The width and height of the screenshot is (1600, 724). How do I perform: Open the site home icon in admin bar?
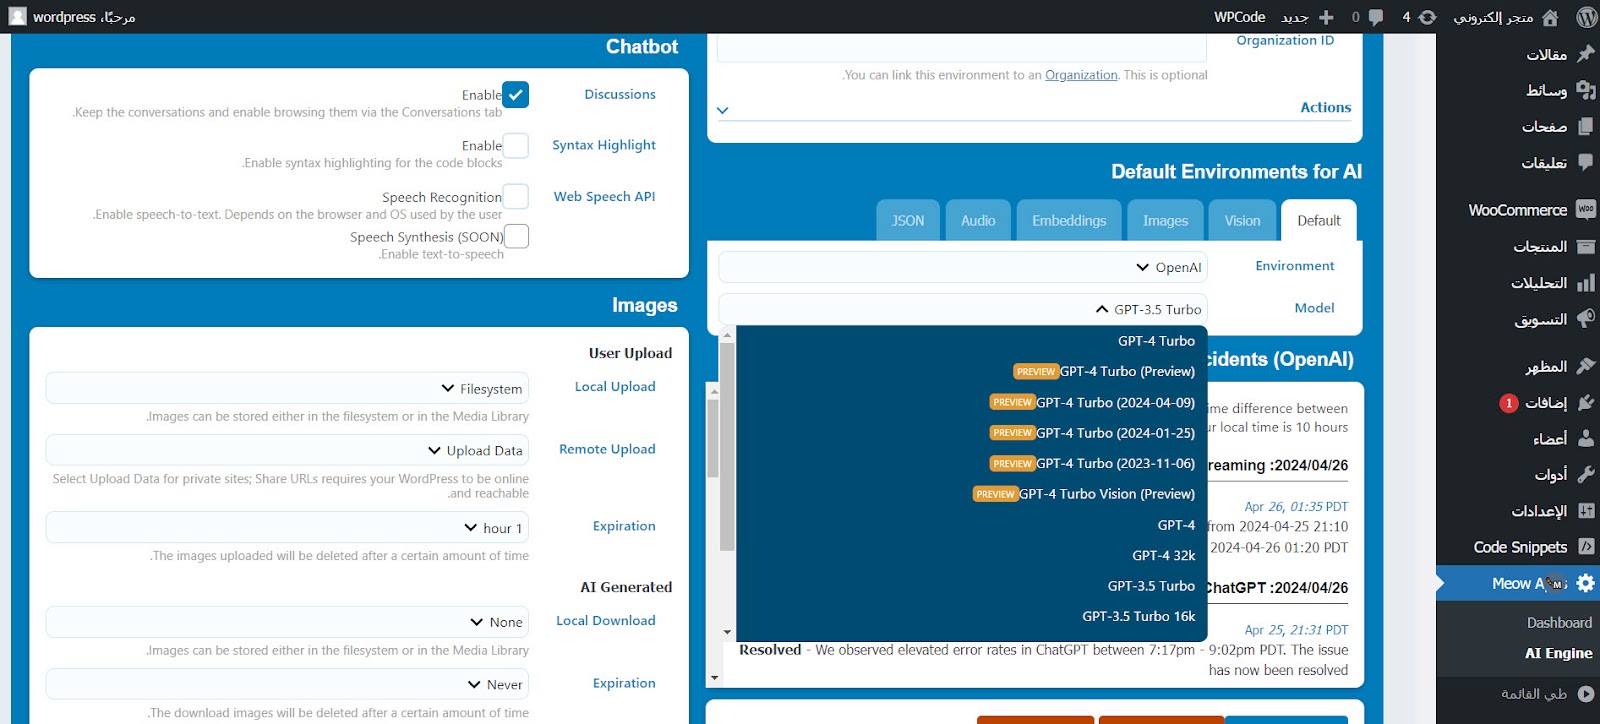(1550, 17)
